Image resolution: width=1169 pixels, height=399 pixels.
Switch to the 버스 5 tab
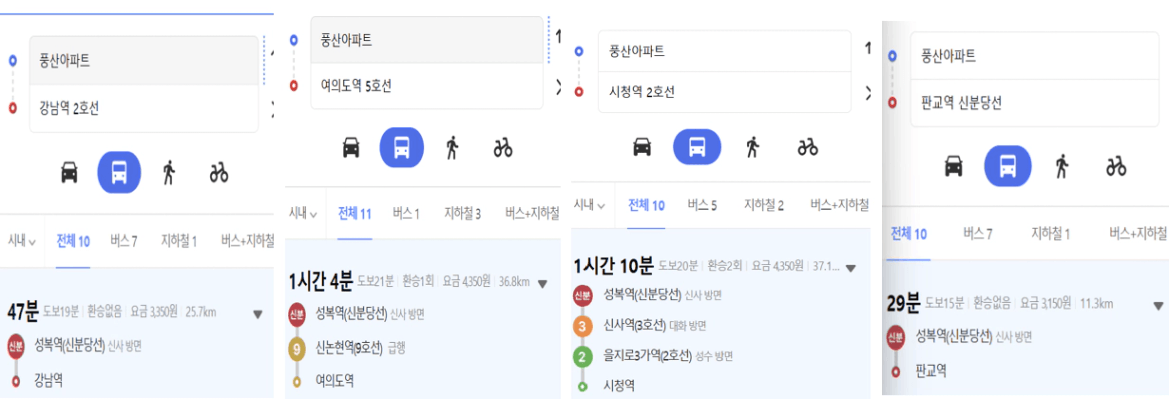tap(702, 205)
